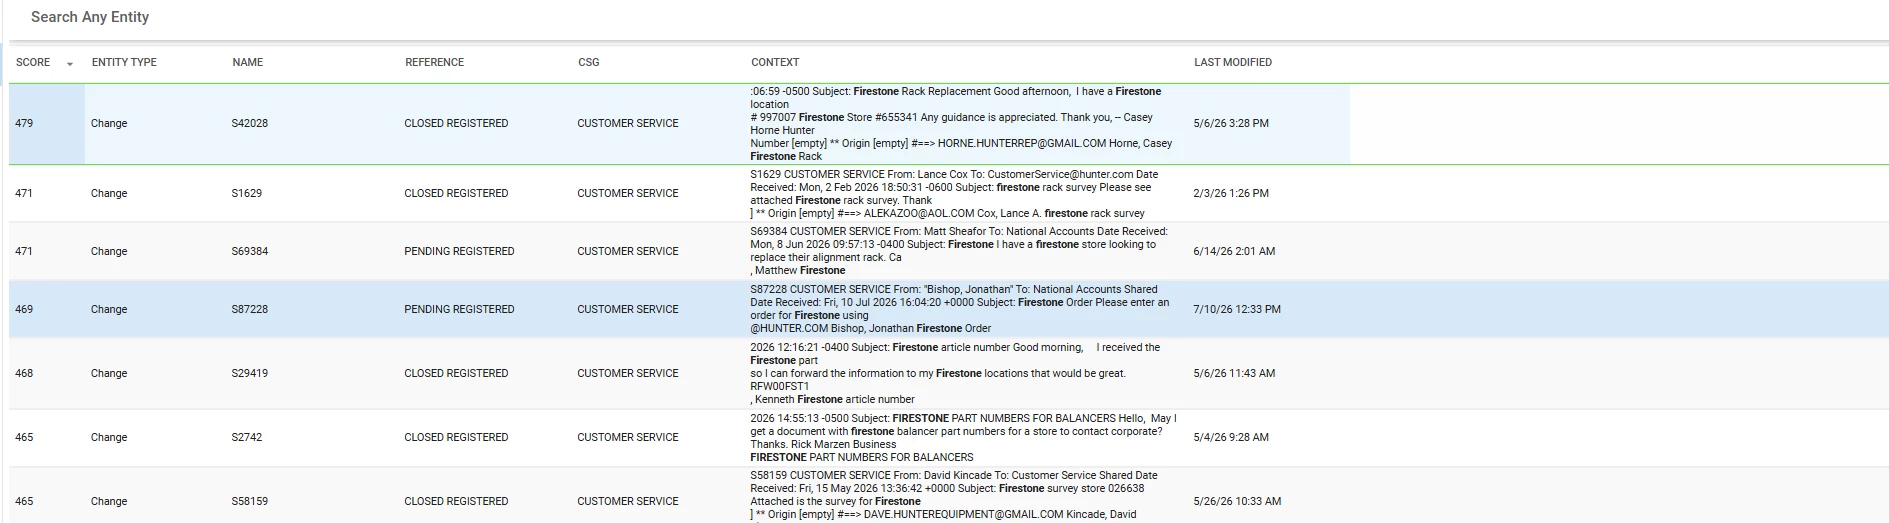
Task: Click CLOSED REGISTERED in S42028 row
Action: click(456, 123)
